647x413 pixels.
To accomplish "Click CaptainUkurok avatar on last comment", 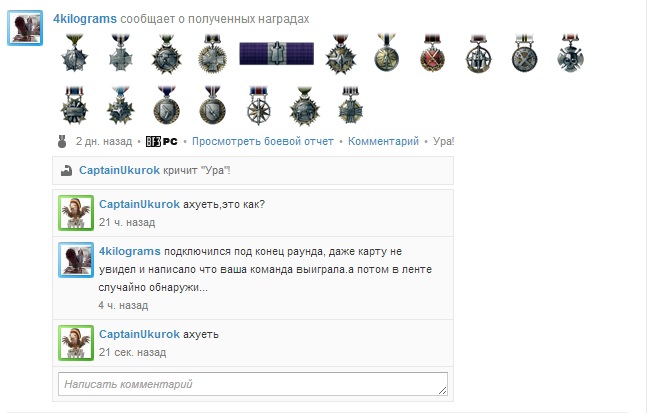I will pyautogui.click(x=76, y=343).
